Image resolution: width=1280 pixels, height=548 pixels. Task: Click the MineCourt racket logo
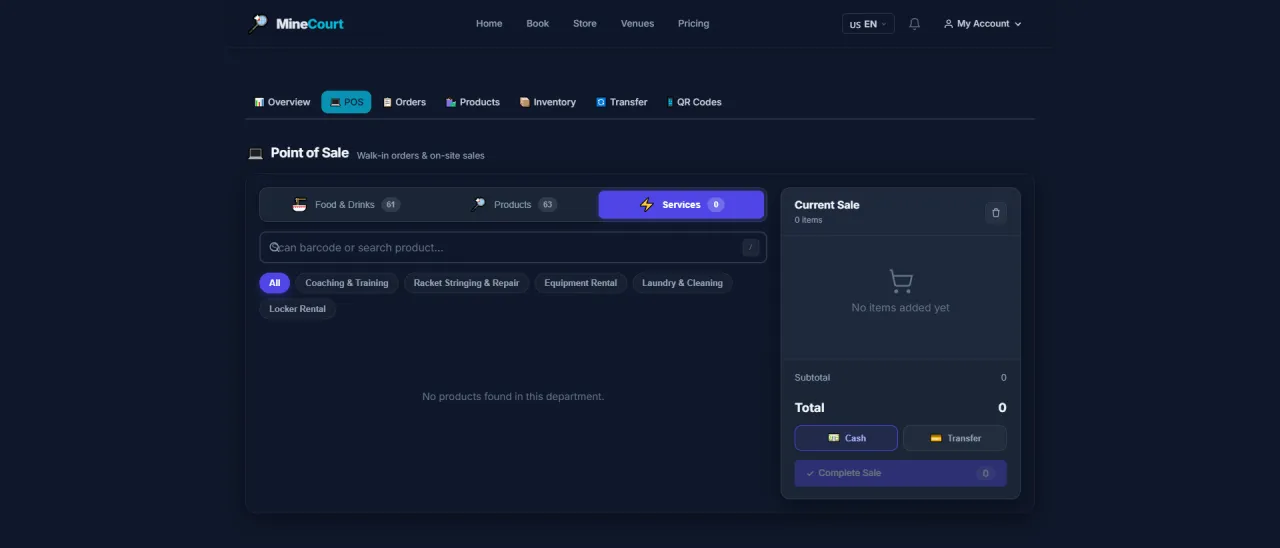tap(258, 23)
